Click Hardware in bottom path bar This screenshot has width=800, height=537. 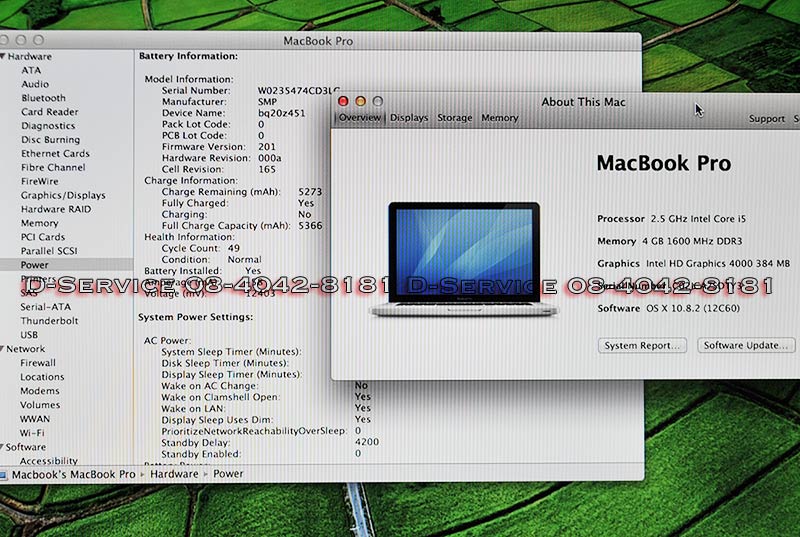(174, 474)
